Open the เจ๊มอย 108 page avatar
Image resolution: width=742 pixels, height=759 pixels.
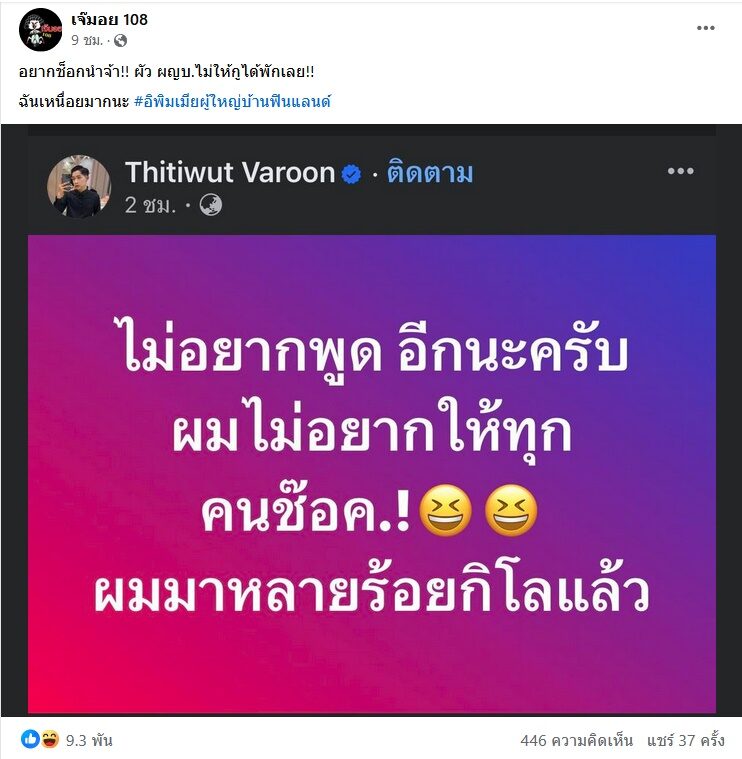[41, 30]
